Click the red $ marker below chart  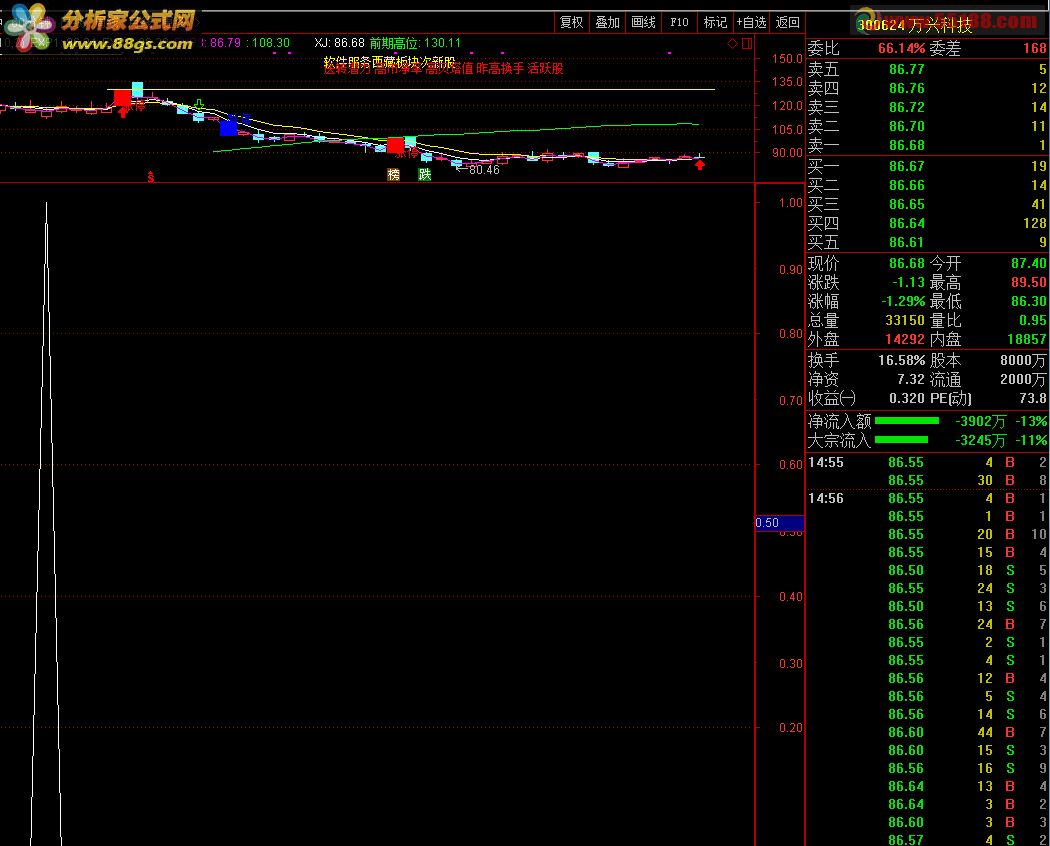[x=151, y=177]
